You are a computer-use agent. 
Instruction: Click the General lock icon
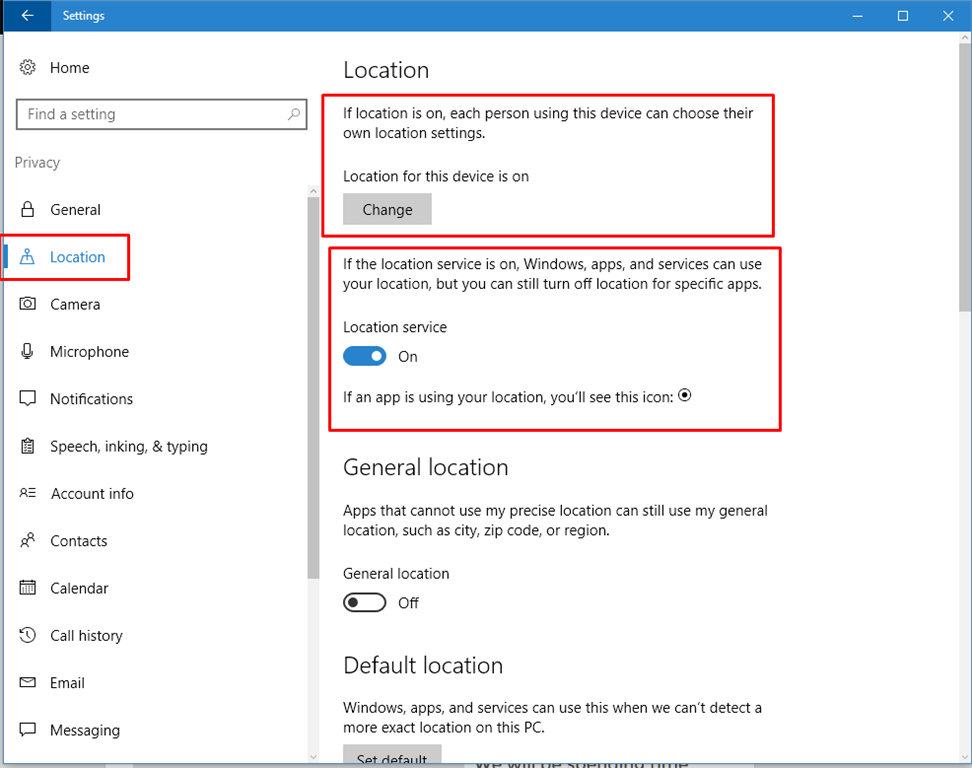(28, 210)
